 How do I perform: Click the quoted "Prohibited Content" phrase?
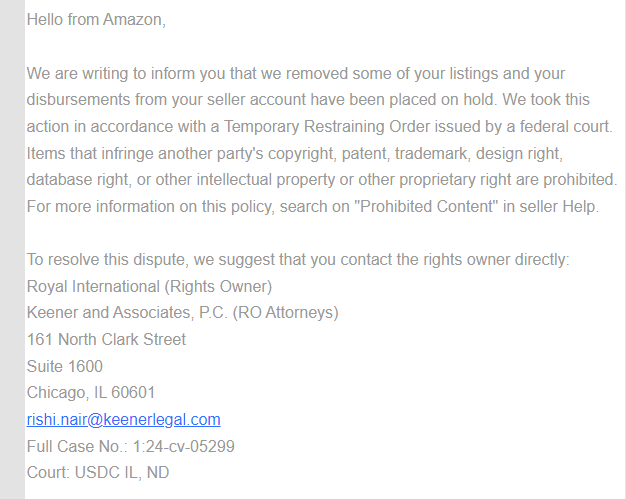[426, 207]
